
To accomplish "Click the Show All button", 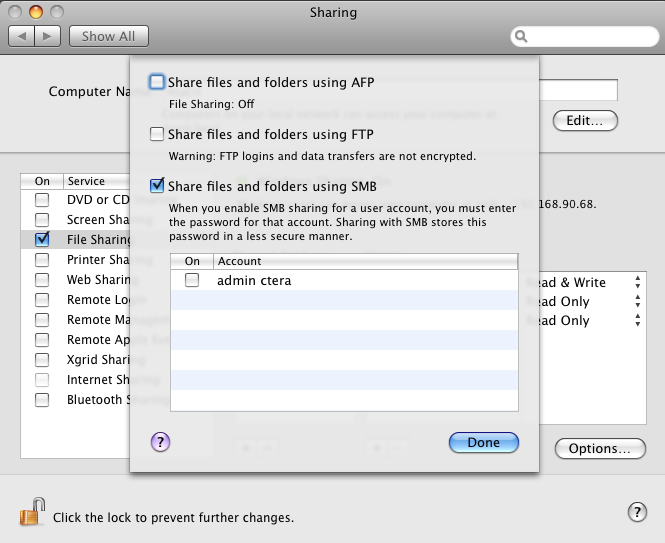I will [x=109, y=36].
